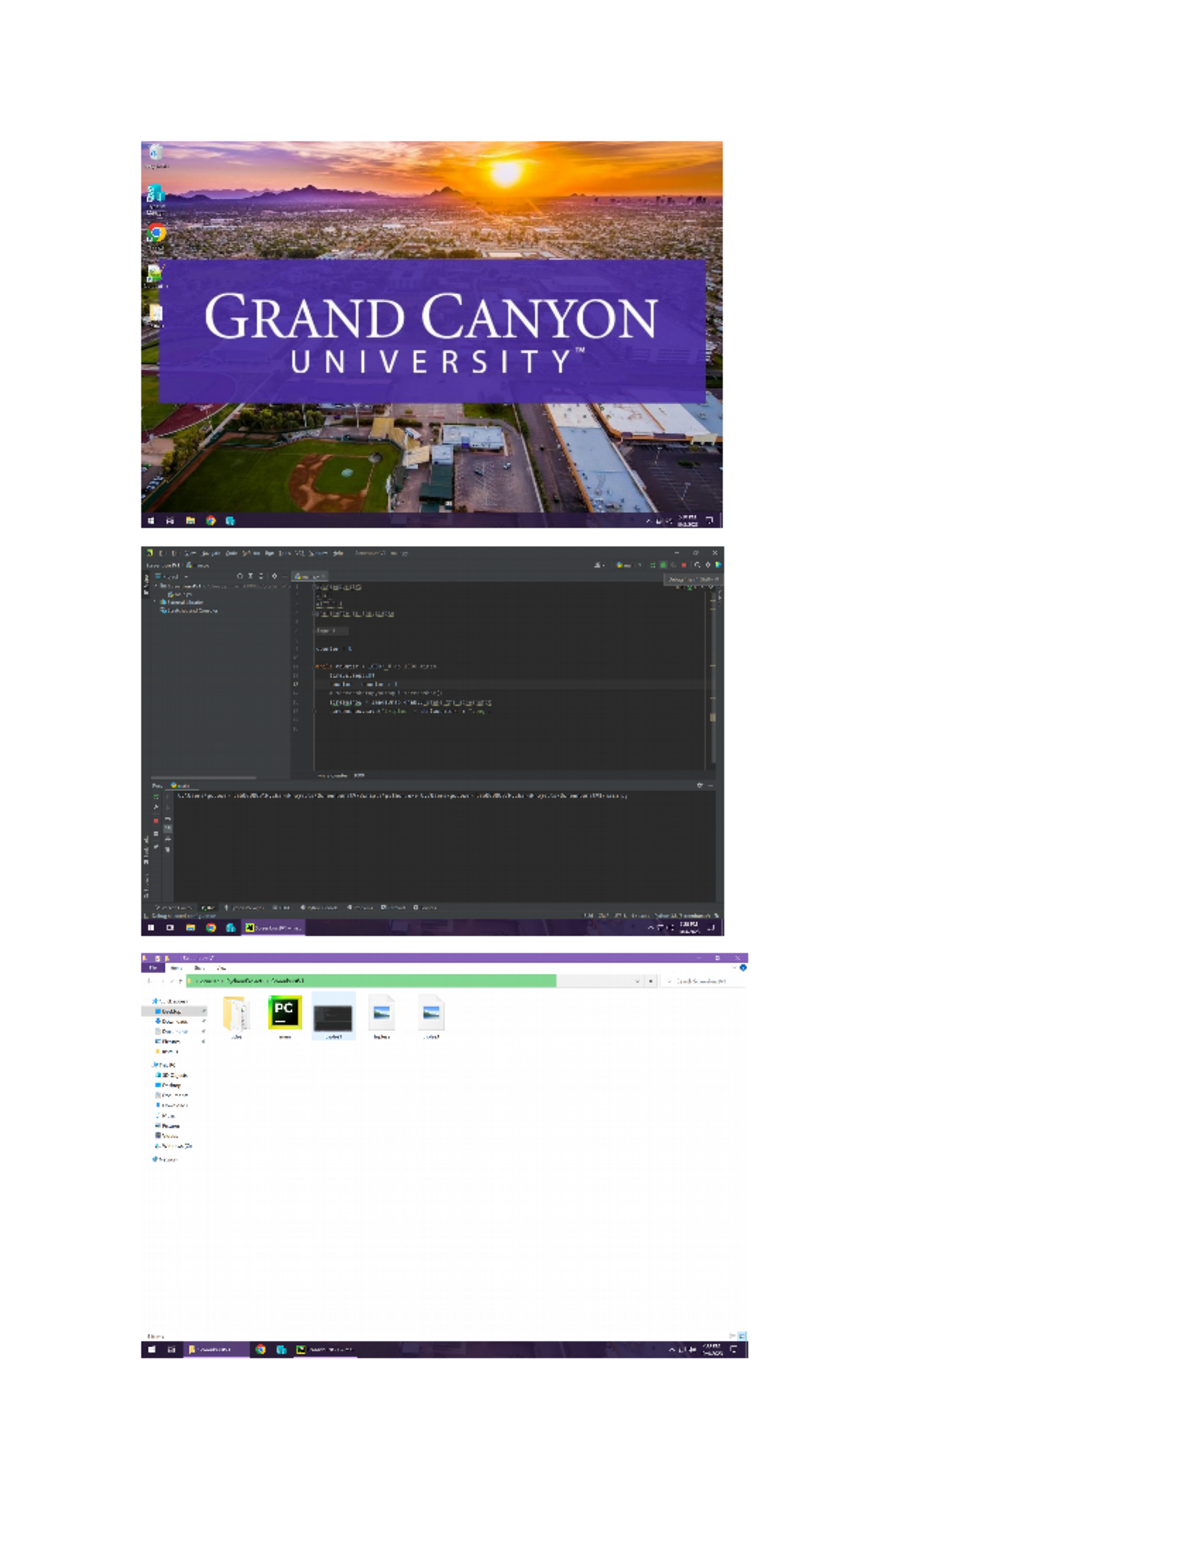This screenshot has width=1200, height=1553.
Task: Select the first image file next to the dark thumbnail
Action: tap(381, 1014)
